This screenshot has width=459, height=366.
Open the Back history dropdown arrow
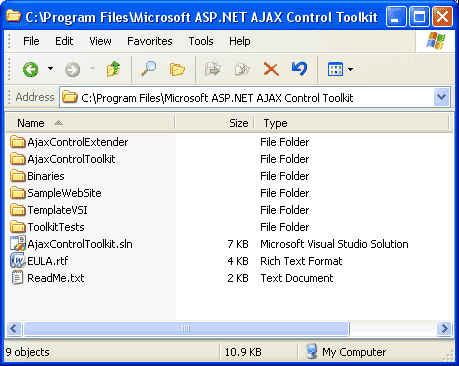50,69
